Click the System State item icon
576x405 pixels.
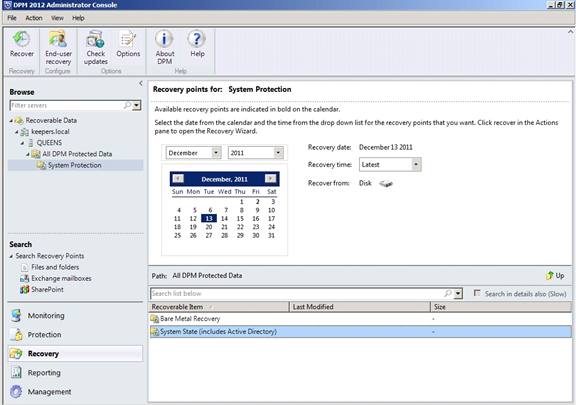pyautogui.click(x=155, y=331)
